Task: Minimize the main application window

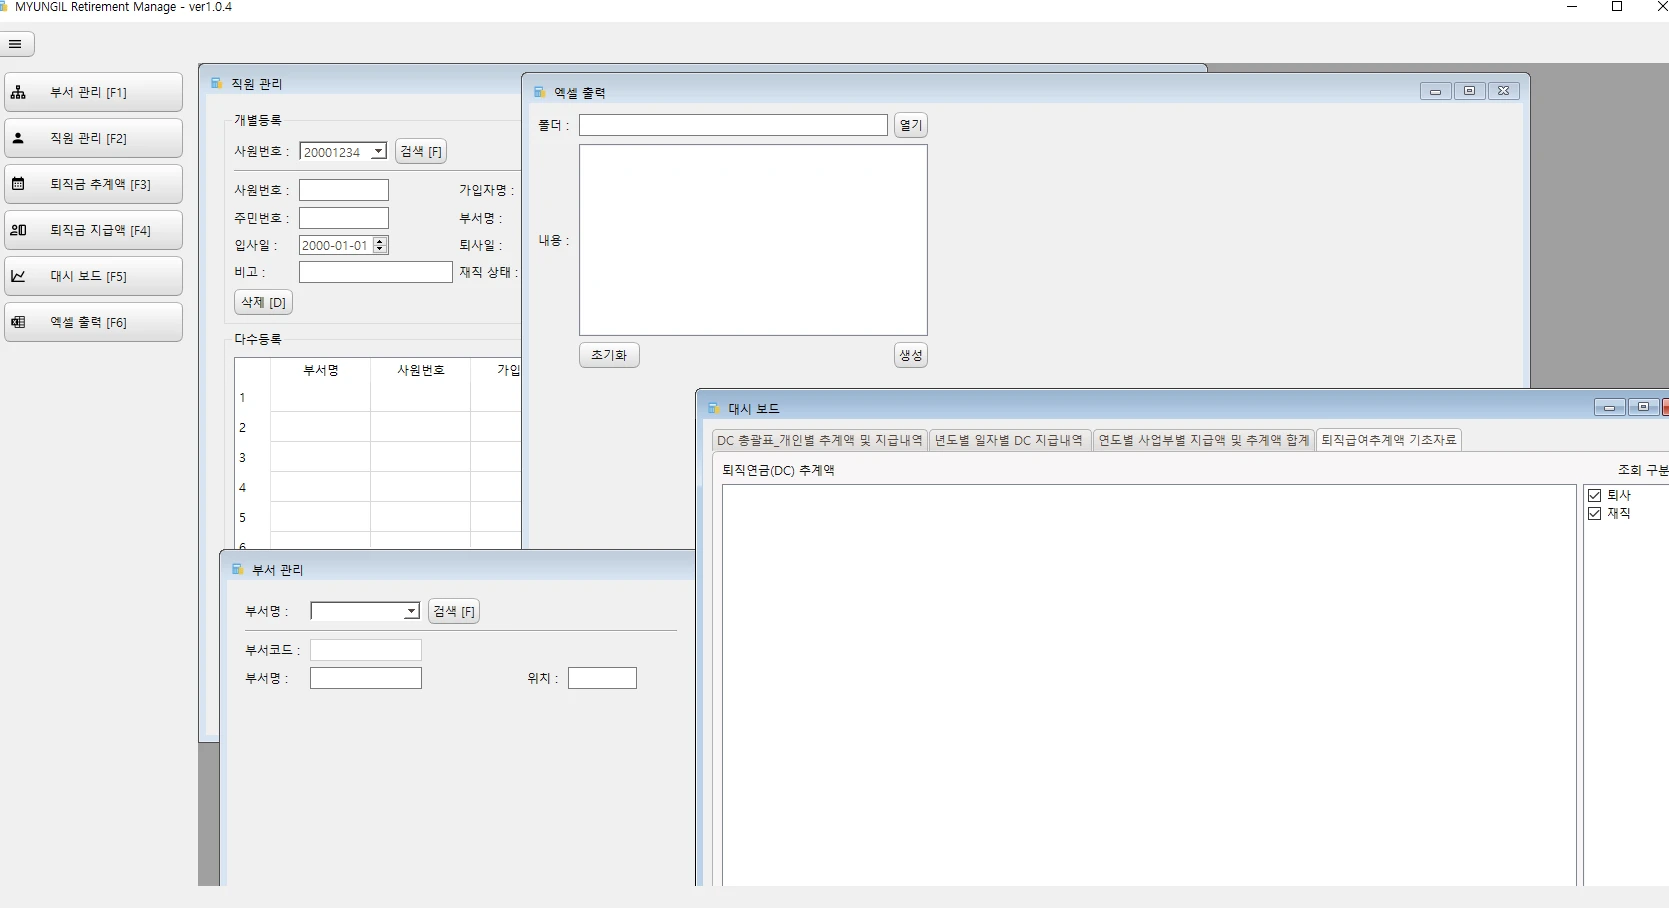Action: pyautogui.click(x=1572, y=7)
